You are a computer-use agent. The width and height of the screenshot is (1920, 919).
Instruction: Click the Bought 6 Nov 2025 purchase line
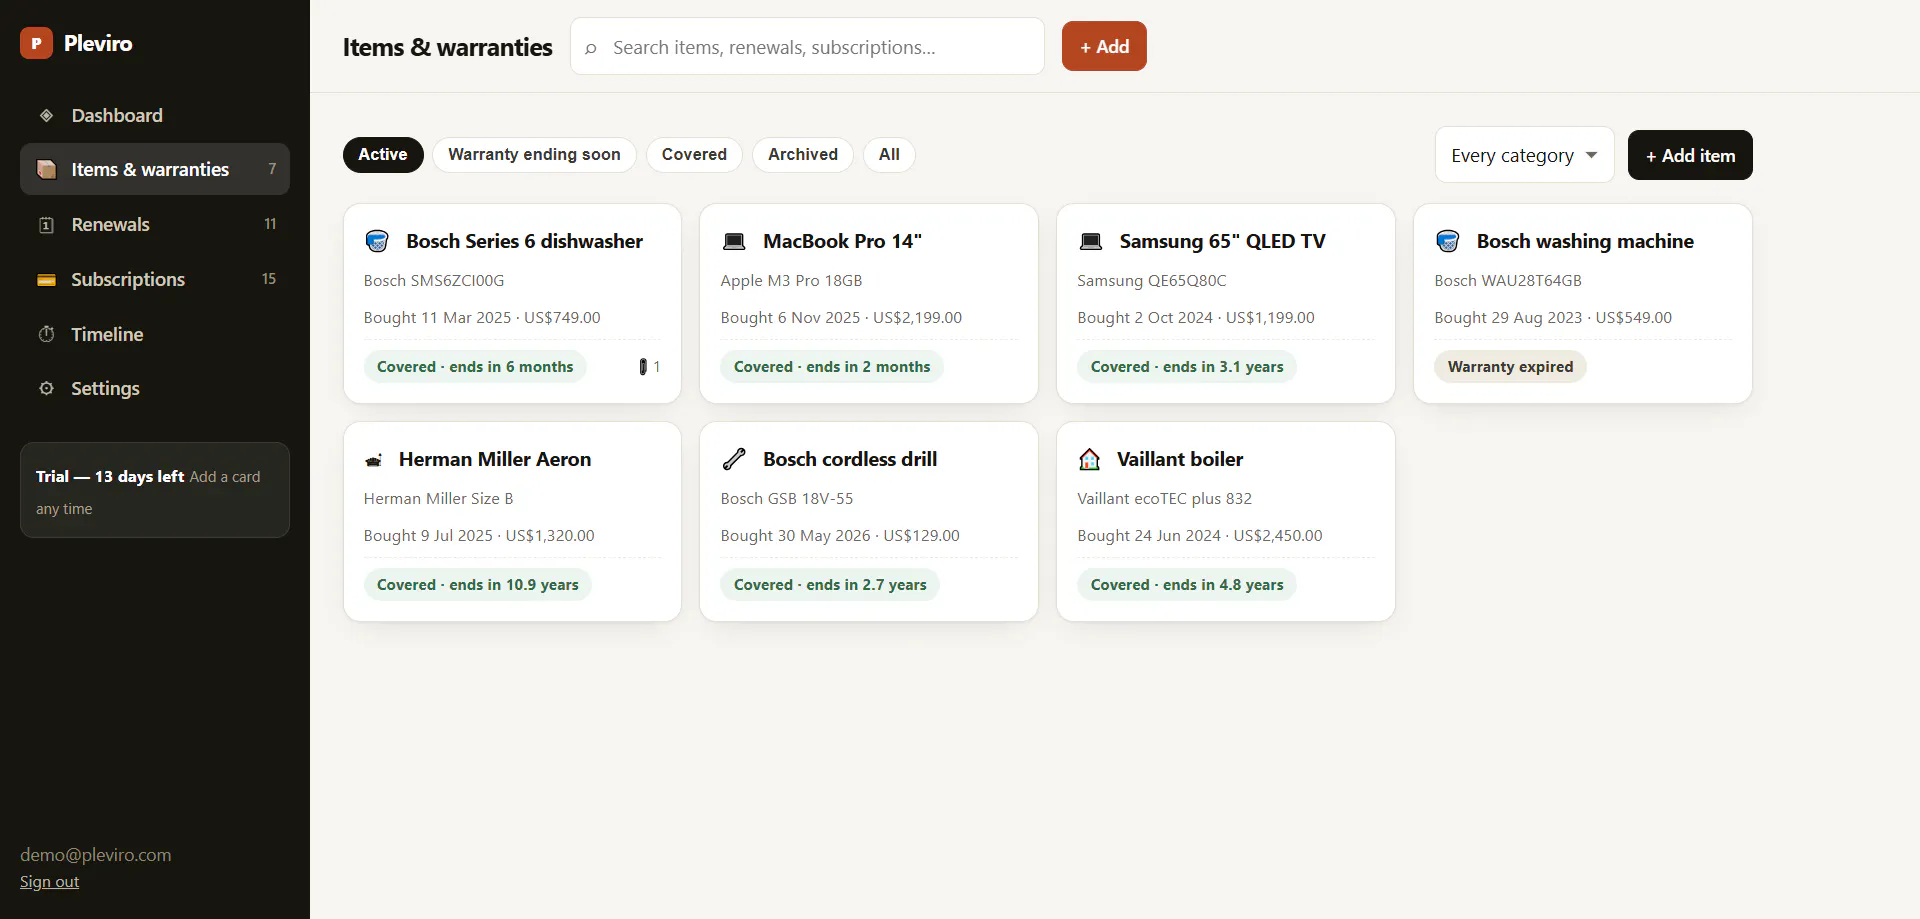[x=841, y=318]
